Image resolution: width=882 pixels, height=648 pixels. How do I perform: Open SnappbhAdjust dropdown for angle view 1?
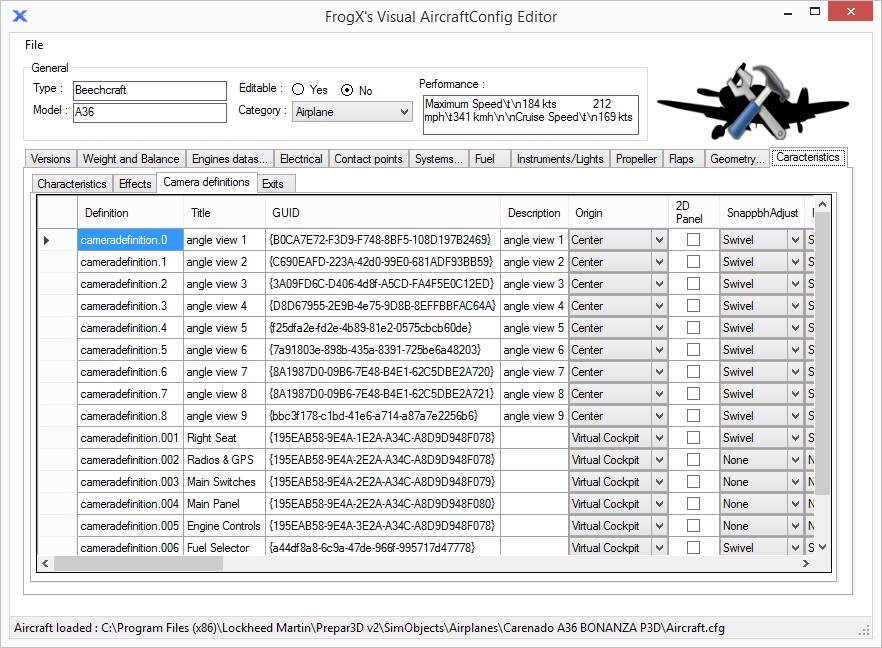point(795,240)
